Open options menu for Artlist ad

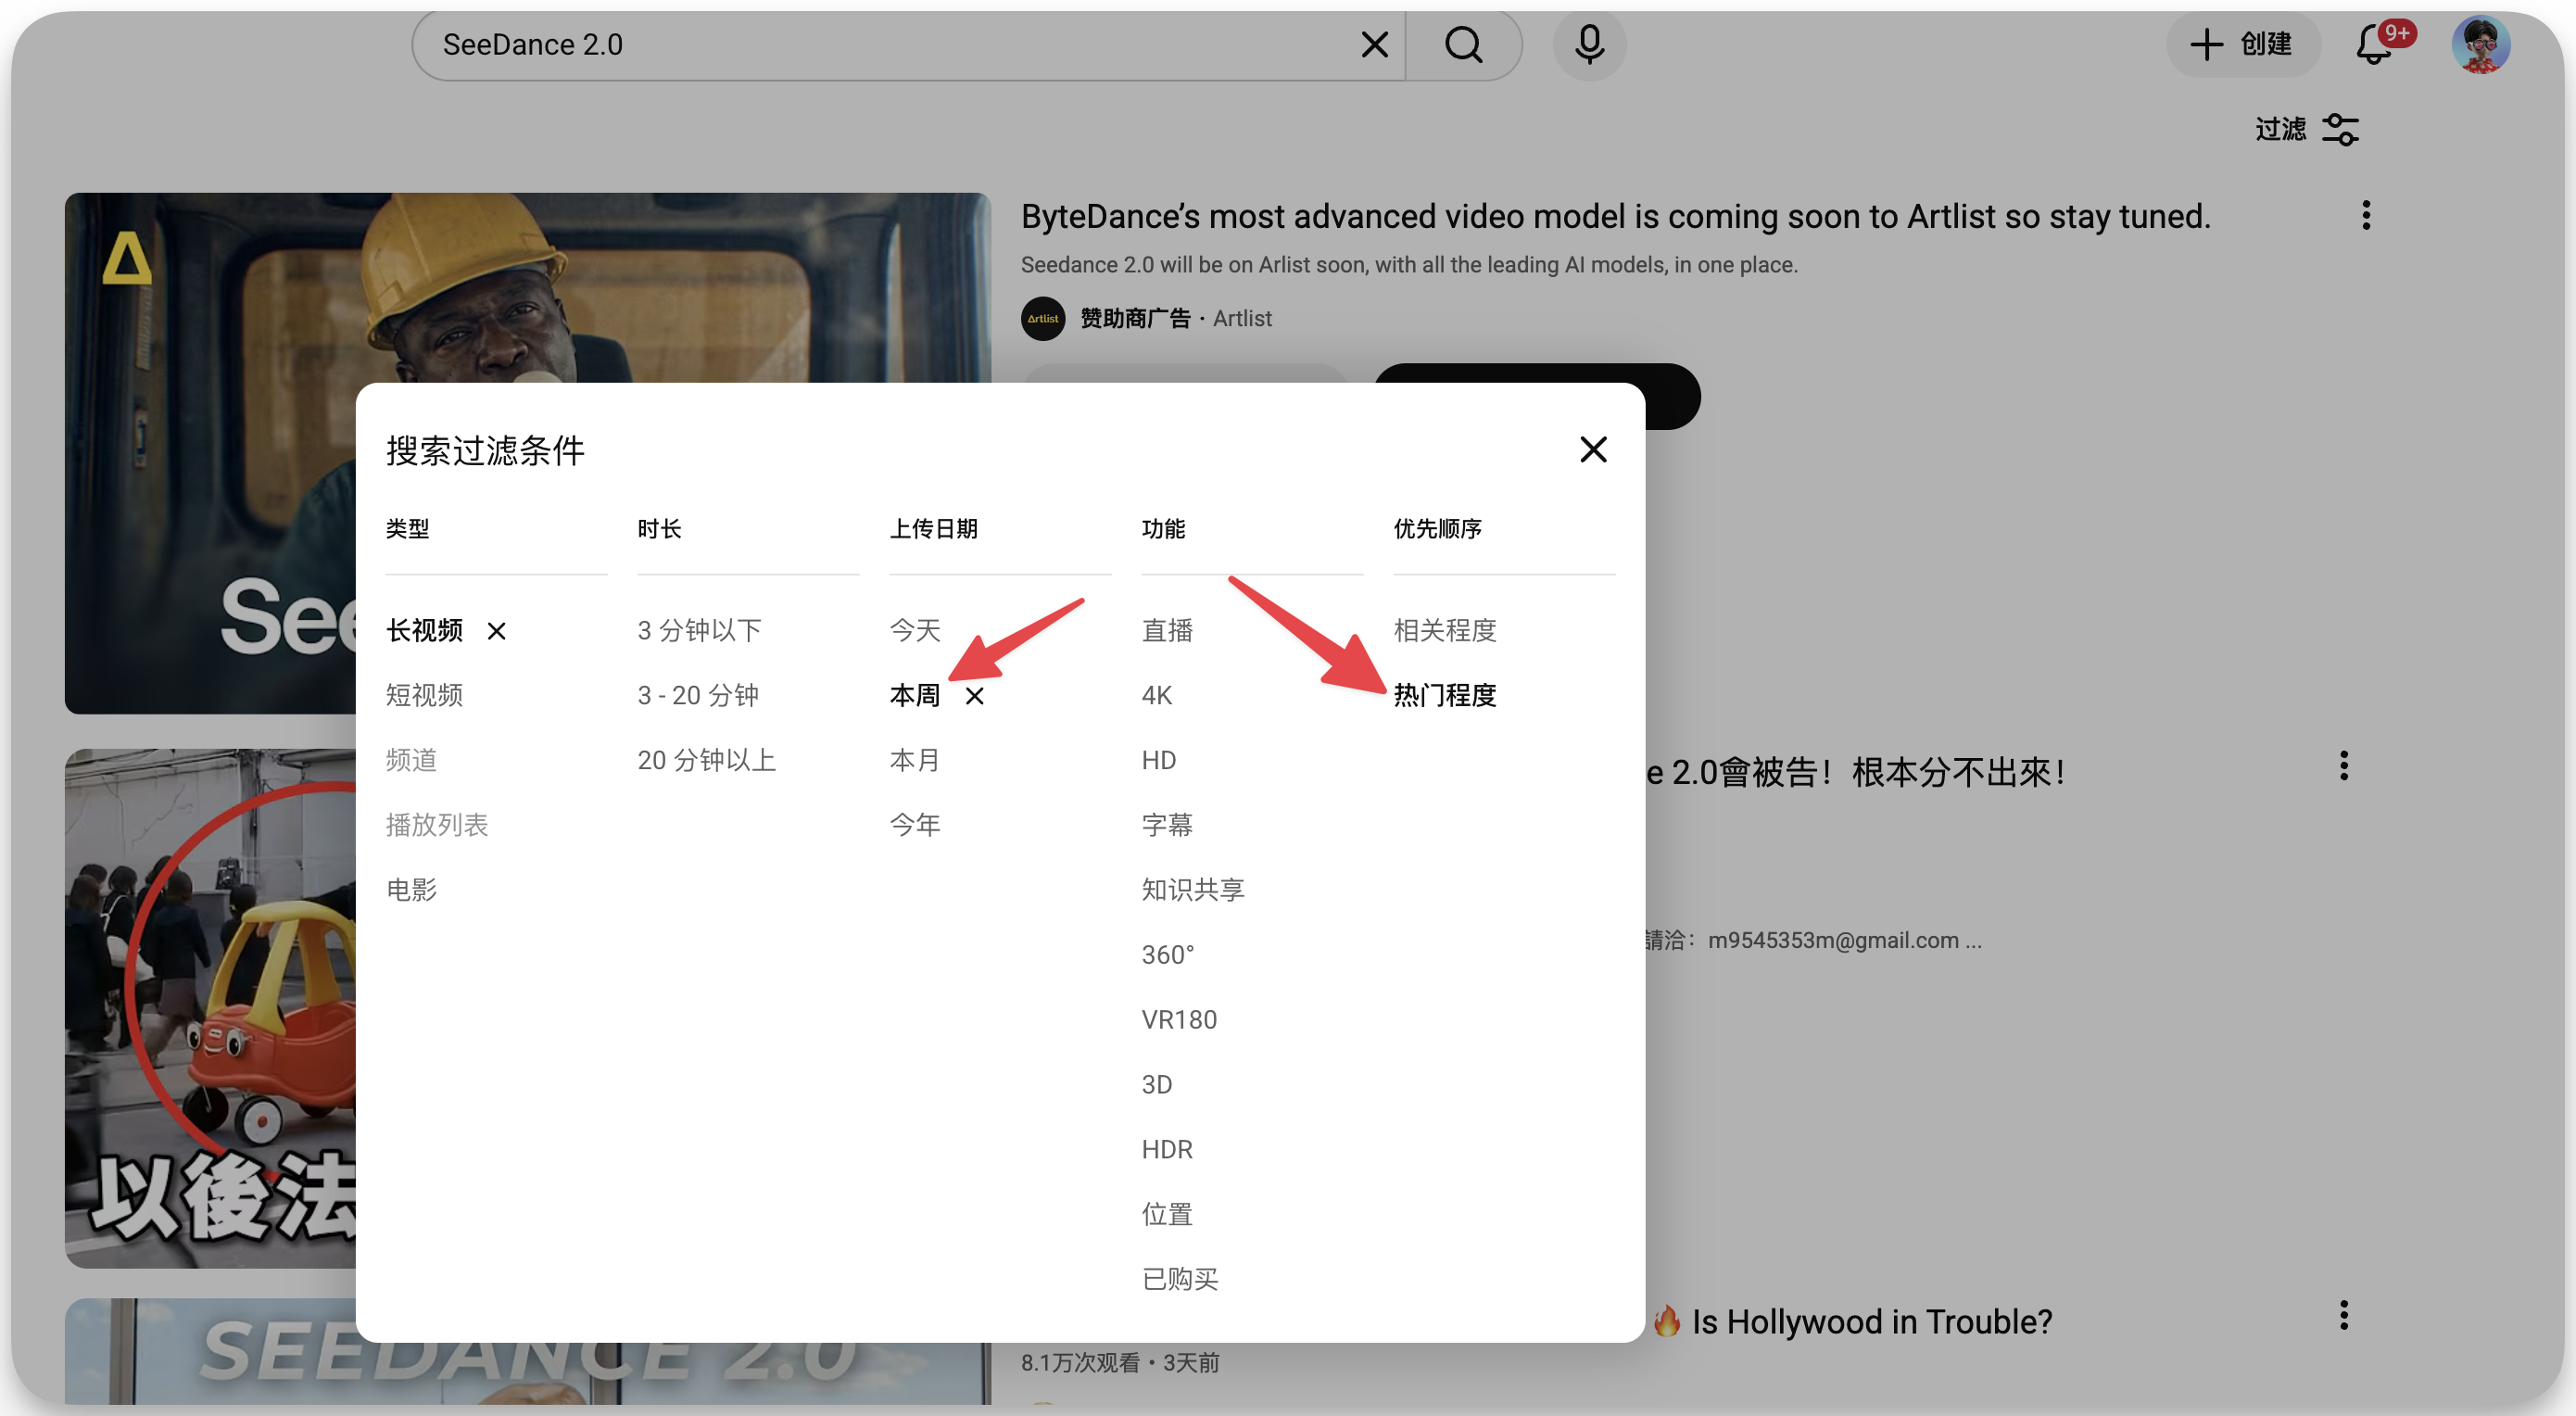coord(2365,215)
